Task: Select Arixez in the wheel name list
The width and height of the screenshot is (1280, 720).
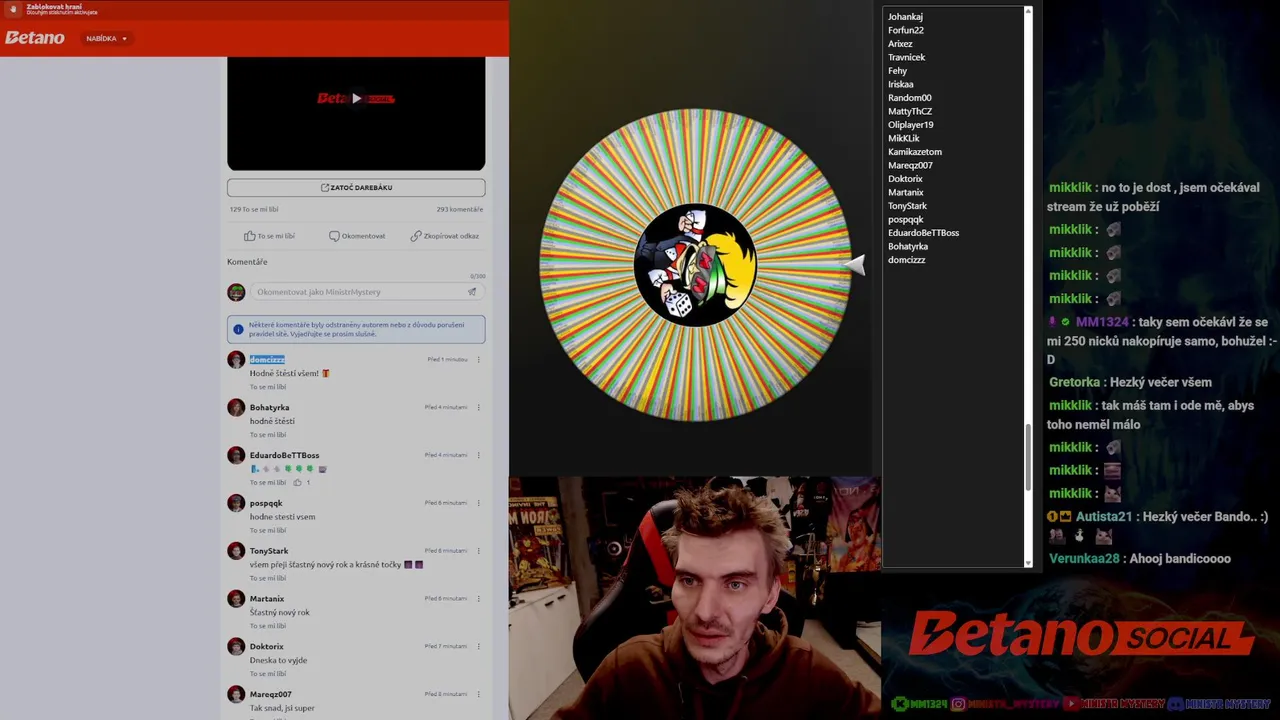Action: [900, 44]
